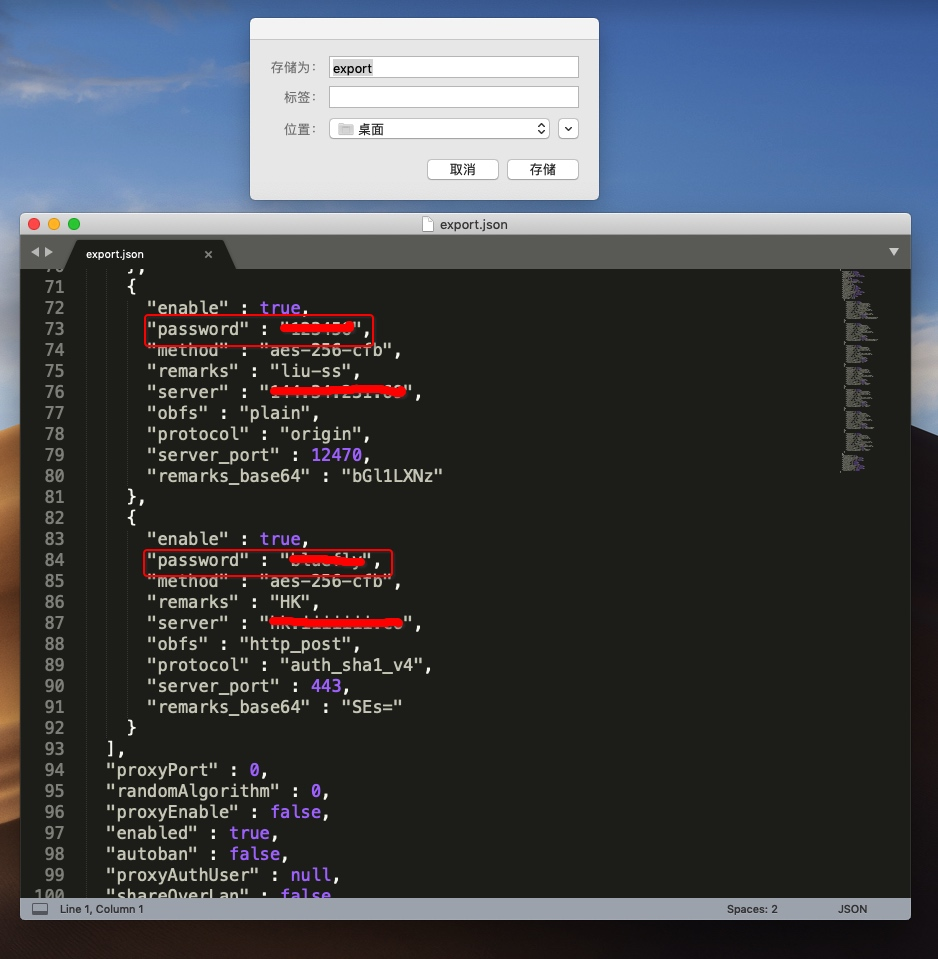Click "autoban" key on line 98

click(151, 854)
